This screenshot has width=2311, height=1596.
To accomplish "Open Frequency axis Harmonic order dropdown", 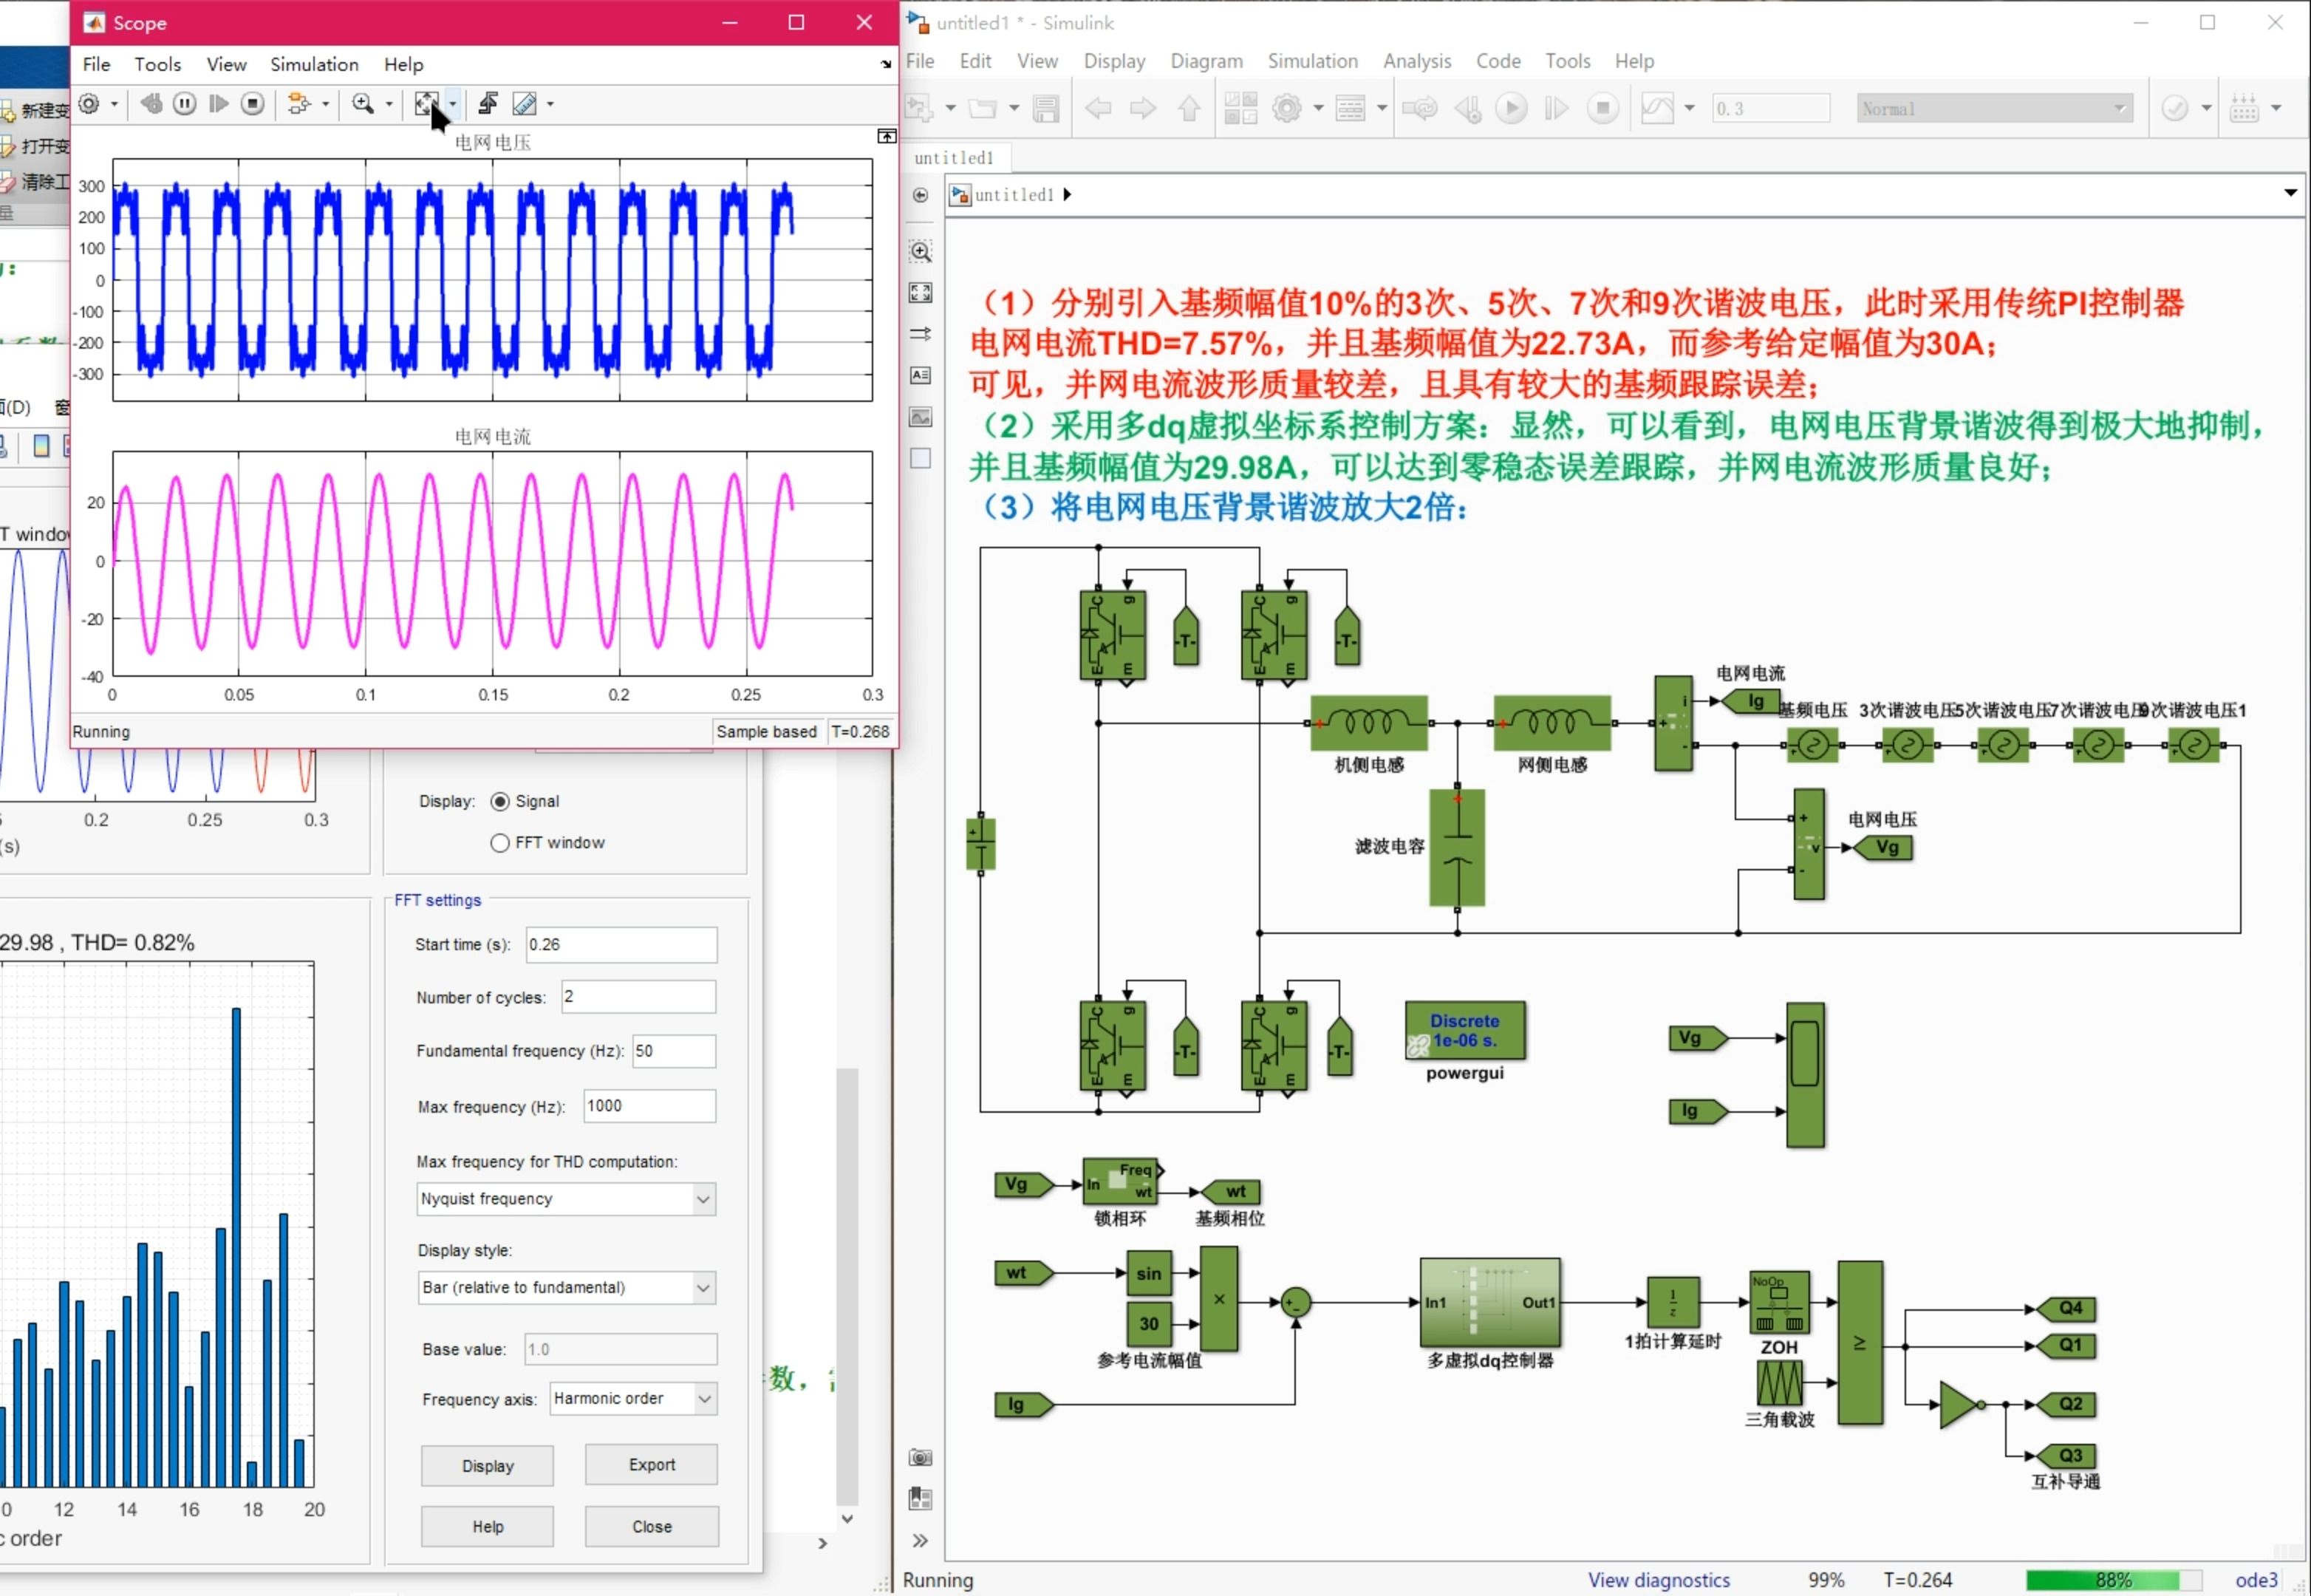I will [x=704, y=1399].
